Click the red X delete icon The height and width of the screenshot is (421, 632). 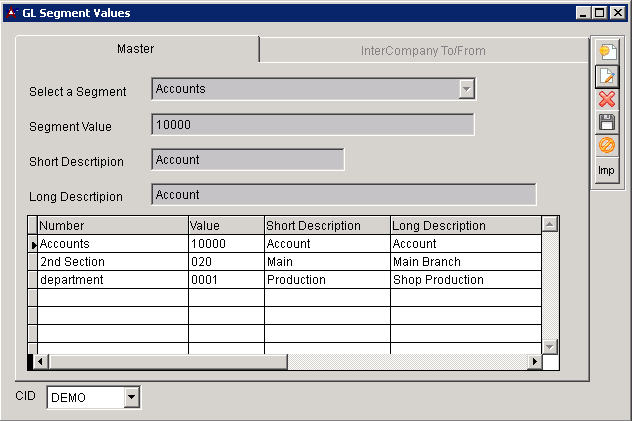(606, 99)
